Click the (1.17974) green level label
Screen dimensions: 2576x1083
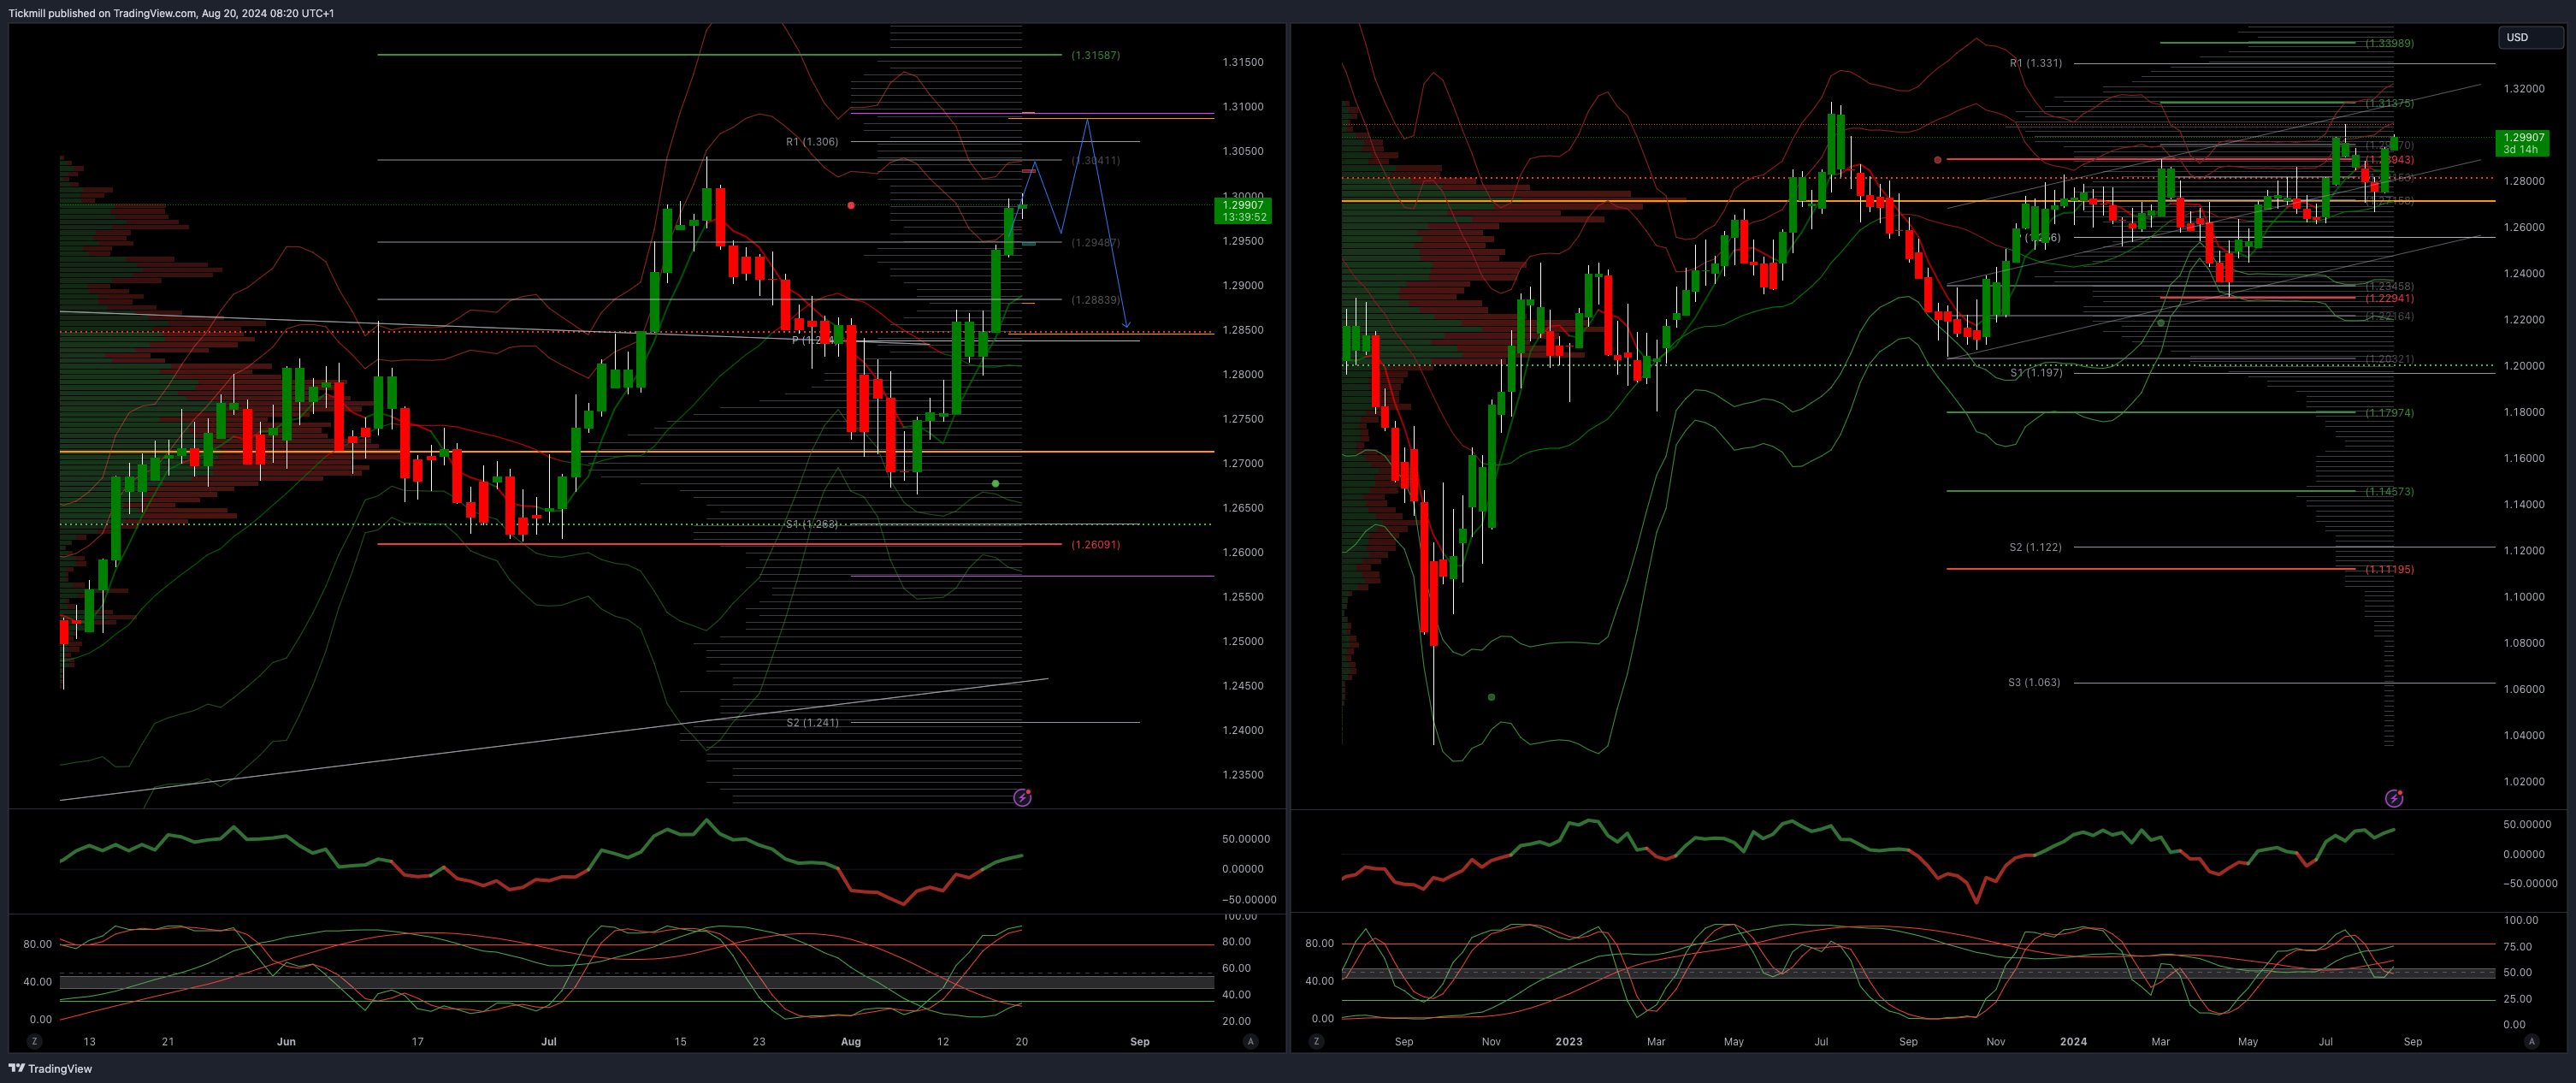pos(2389,412)
